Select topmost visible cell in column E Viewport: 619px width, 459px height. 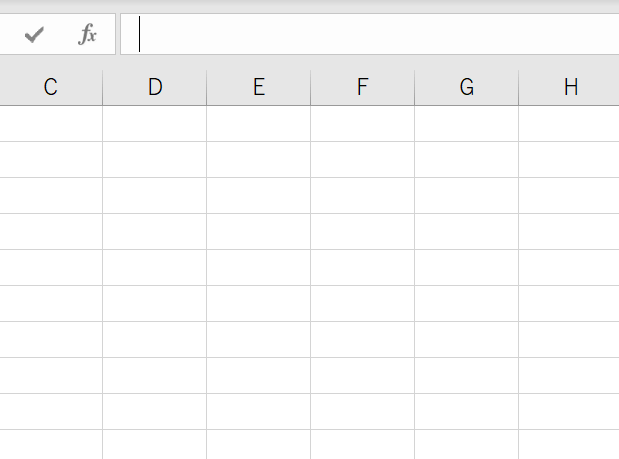point(259,124)
